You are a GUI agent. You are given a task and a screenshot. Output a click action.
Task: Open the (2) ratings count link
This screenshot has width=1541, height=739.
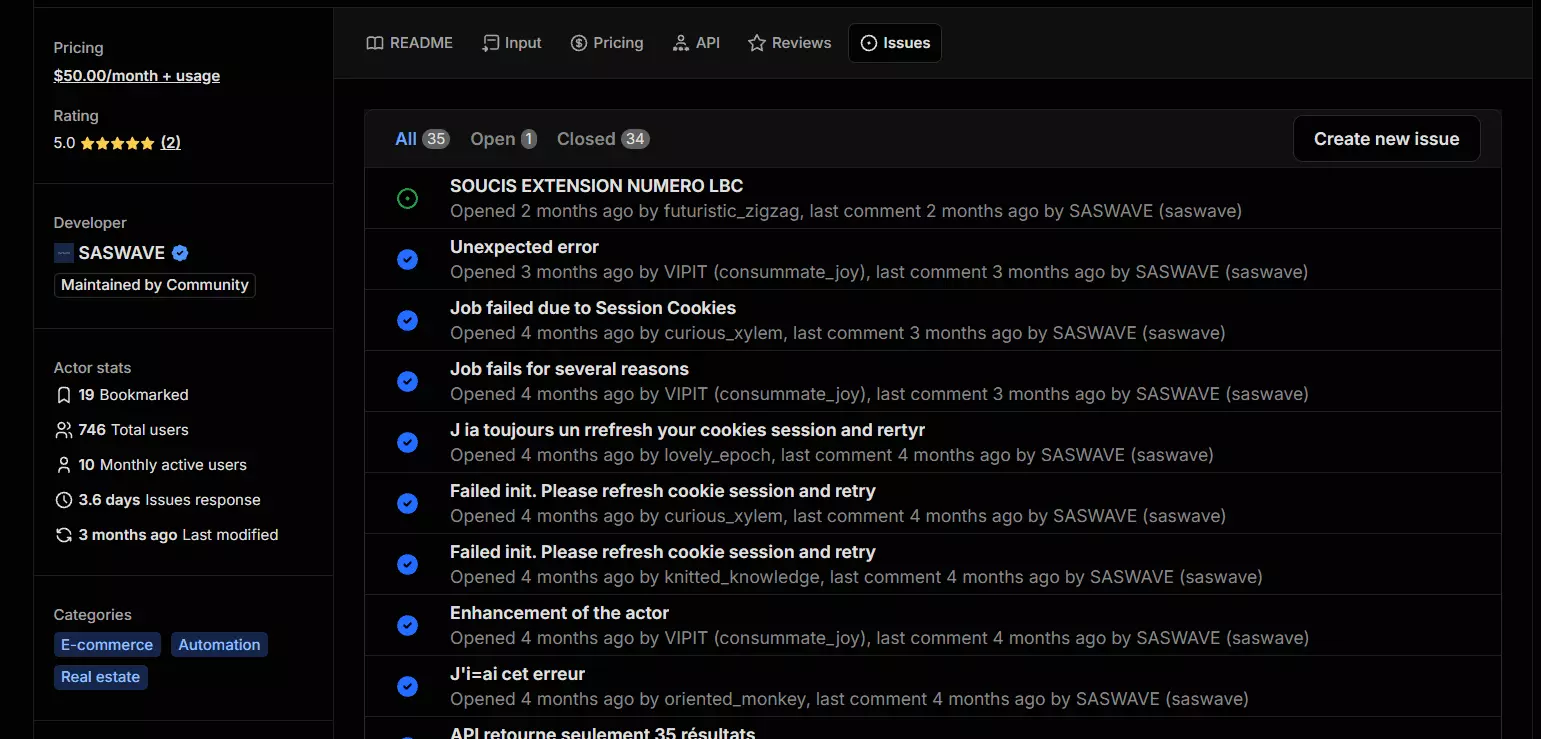tap(171, 143)
